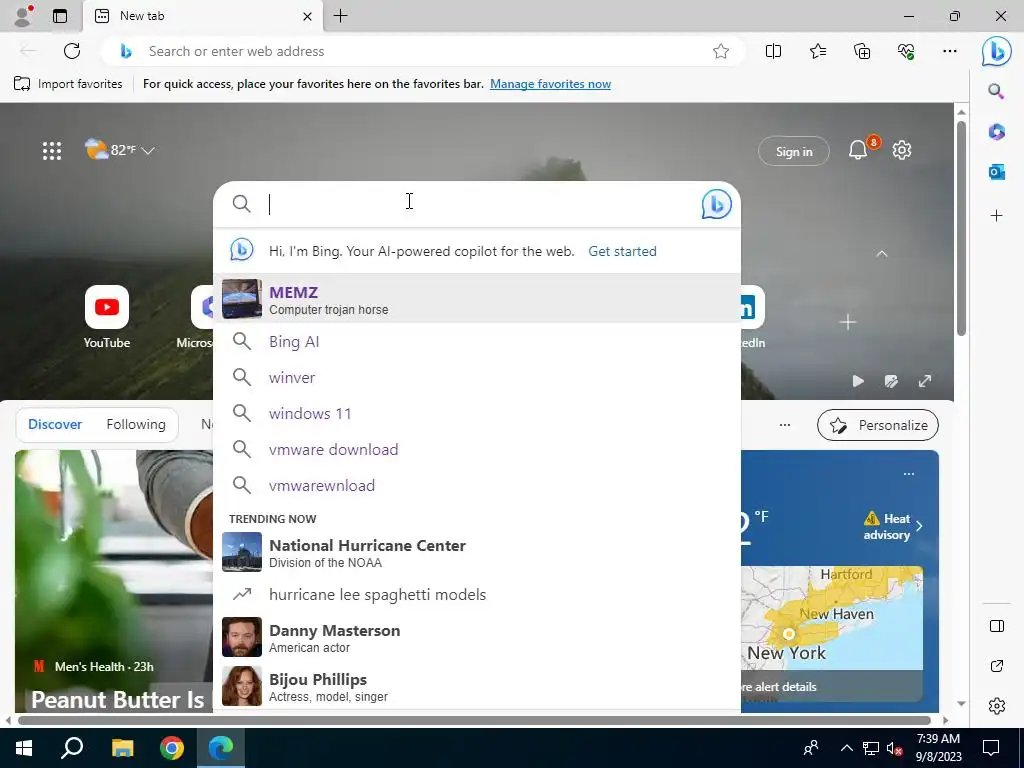
Task: Open Settings and more ellipsis menu
Action: click(x=950, y=51)
